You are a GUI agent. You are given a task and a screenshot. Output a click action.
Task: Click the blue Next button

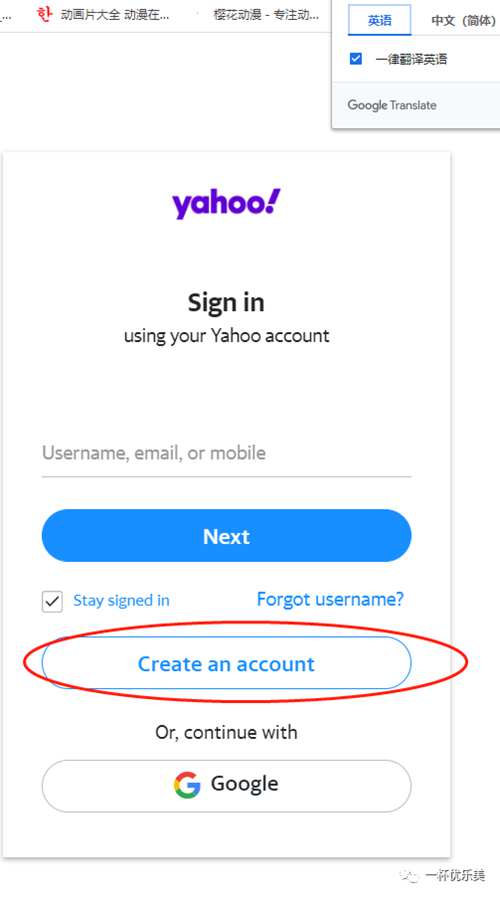tap(227, 536)
